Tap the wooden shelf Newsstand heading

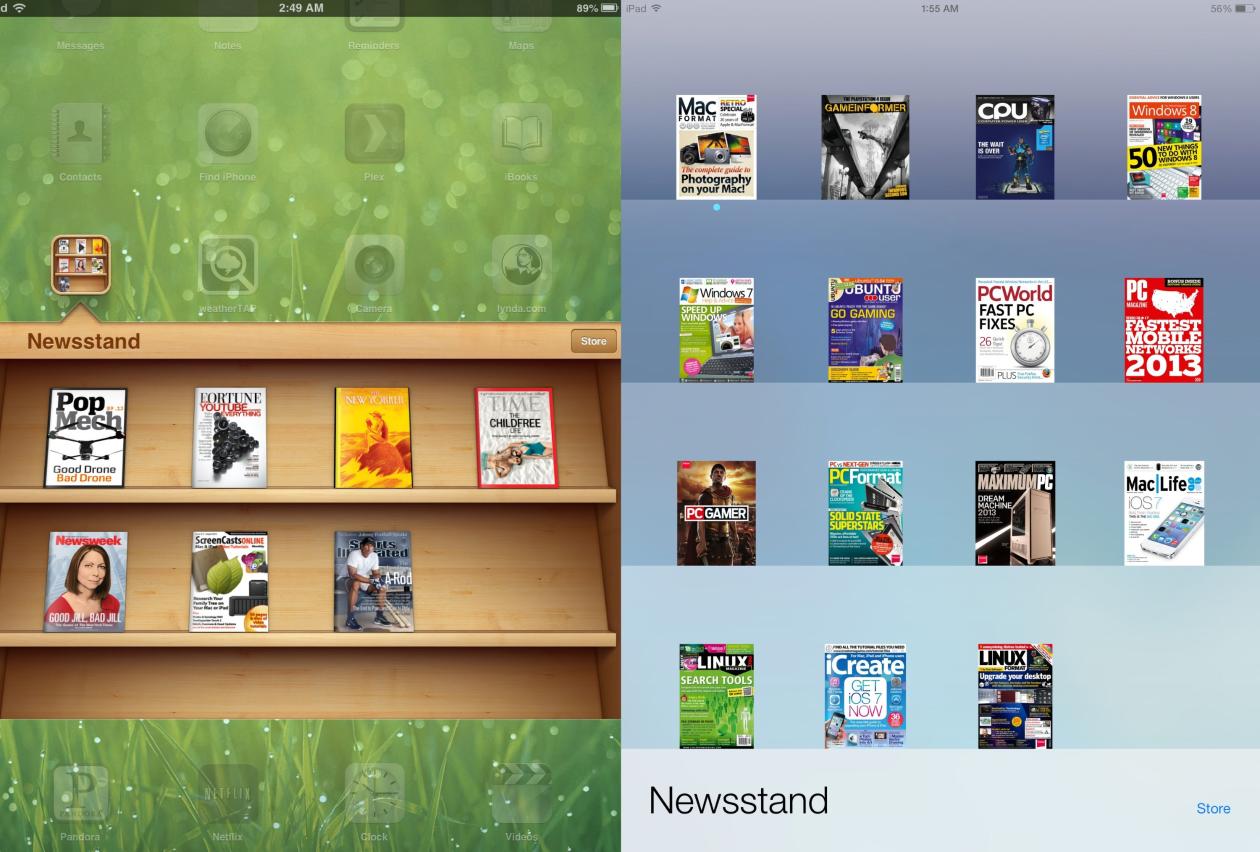coord(83,341)
